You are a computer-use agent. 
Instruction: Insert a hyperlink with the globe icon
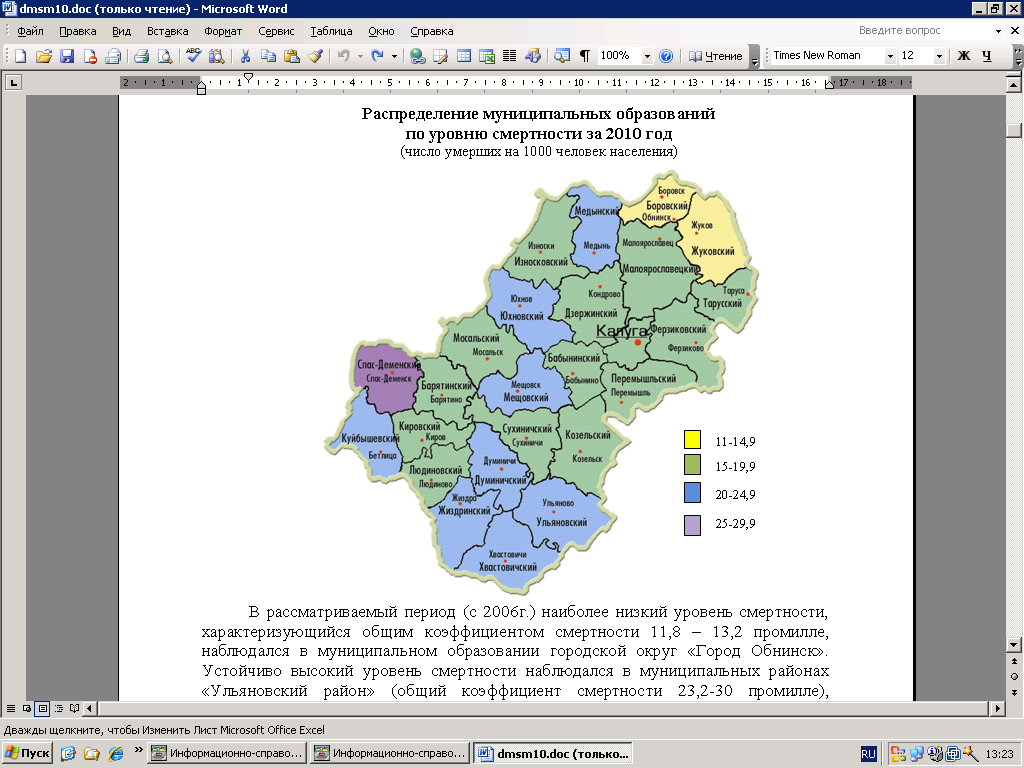(417, 56)
